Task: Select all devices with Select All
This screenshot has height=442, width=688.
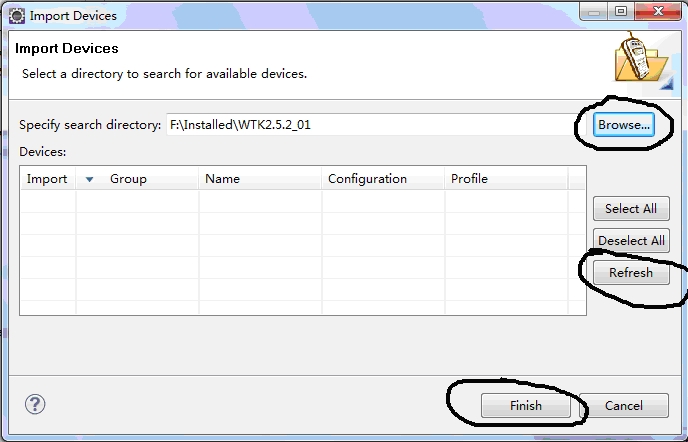Action: (631, 208)
